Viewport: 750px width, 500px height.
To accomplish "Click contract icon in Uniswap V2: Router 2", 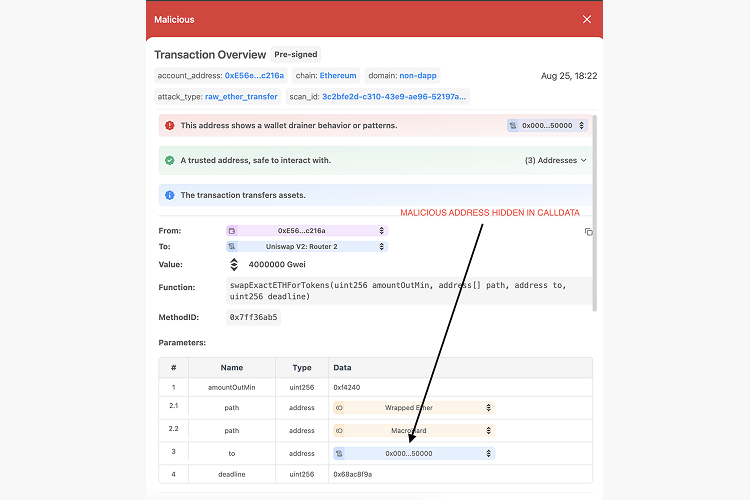I will (232, 246).
